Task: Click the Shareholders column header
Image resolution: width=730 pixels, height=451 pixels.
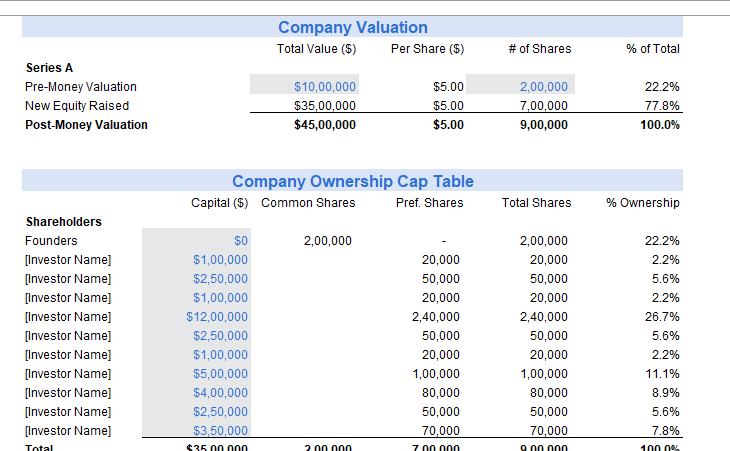Action: (63, 222)
